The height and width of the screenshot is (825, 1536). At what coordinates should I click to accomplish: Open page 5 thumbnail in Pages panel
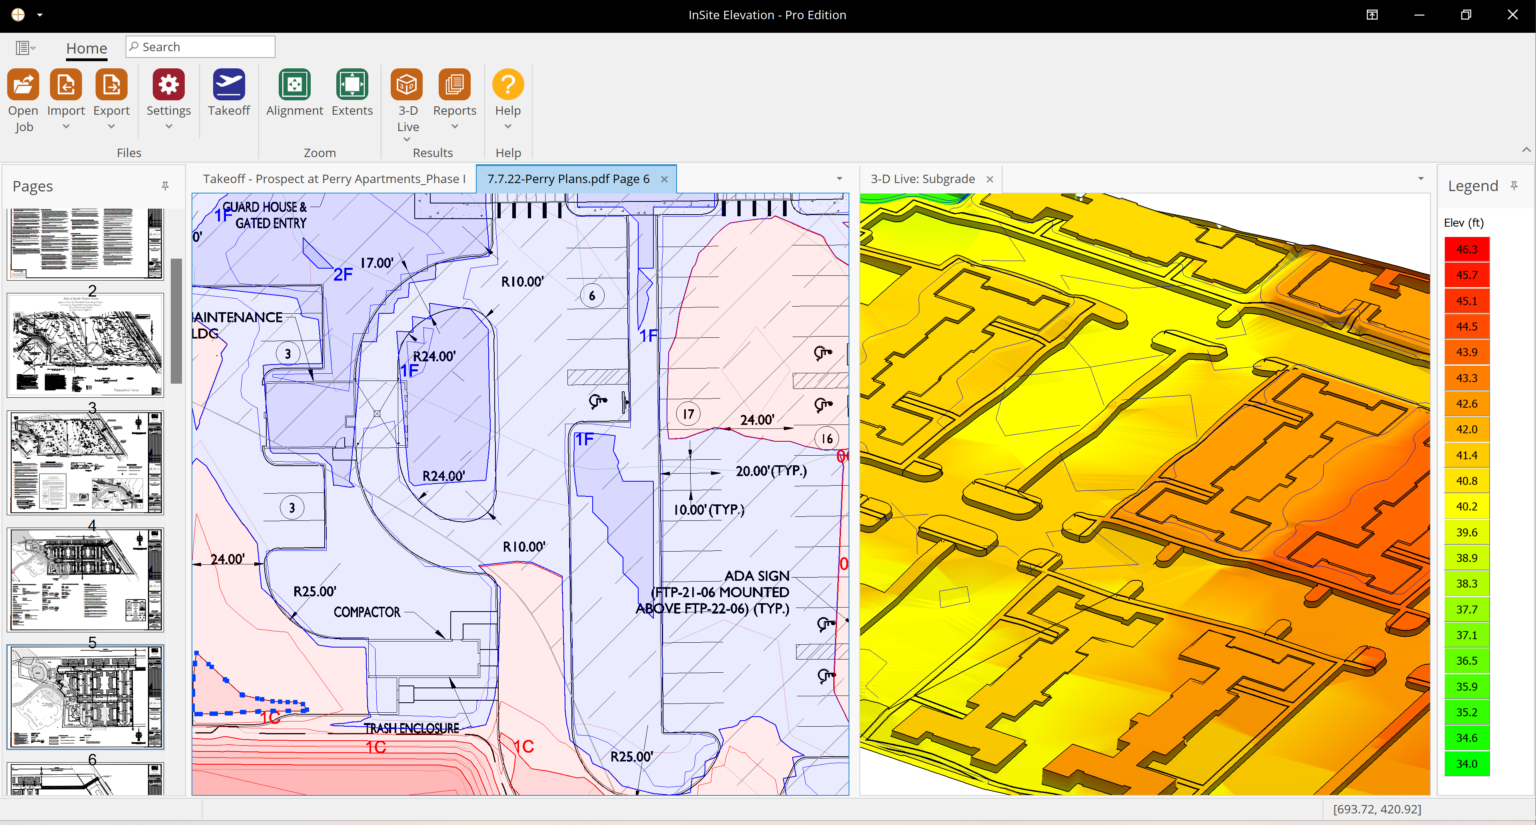[x=85, y=580]
